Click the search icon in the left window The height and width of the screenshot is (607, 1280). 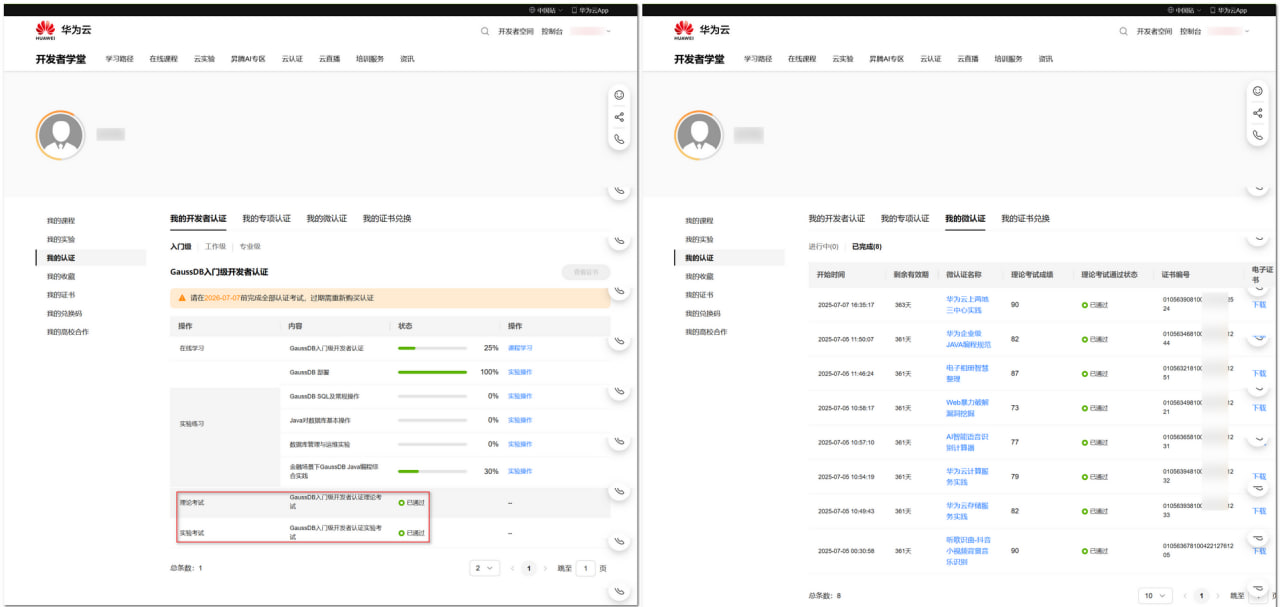coord(485,31)
